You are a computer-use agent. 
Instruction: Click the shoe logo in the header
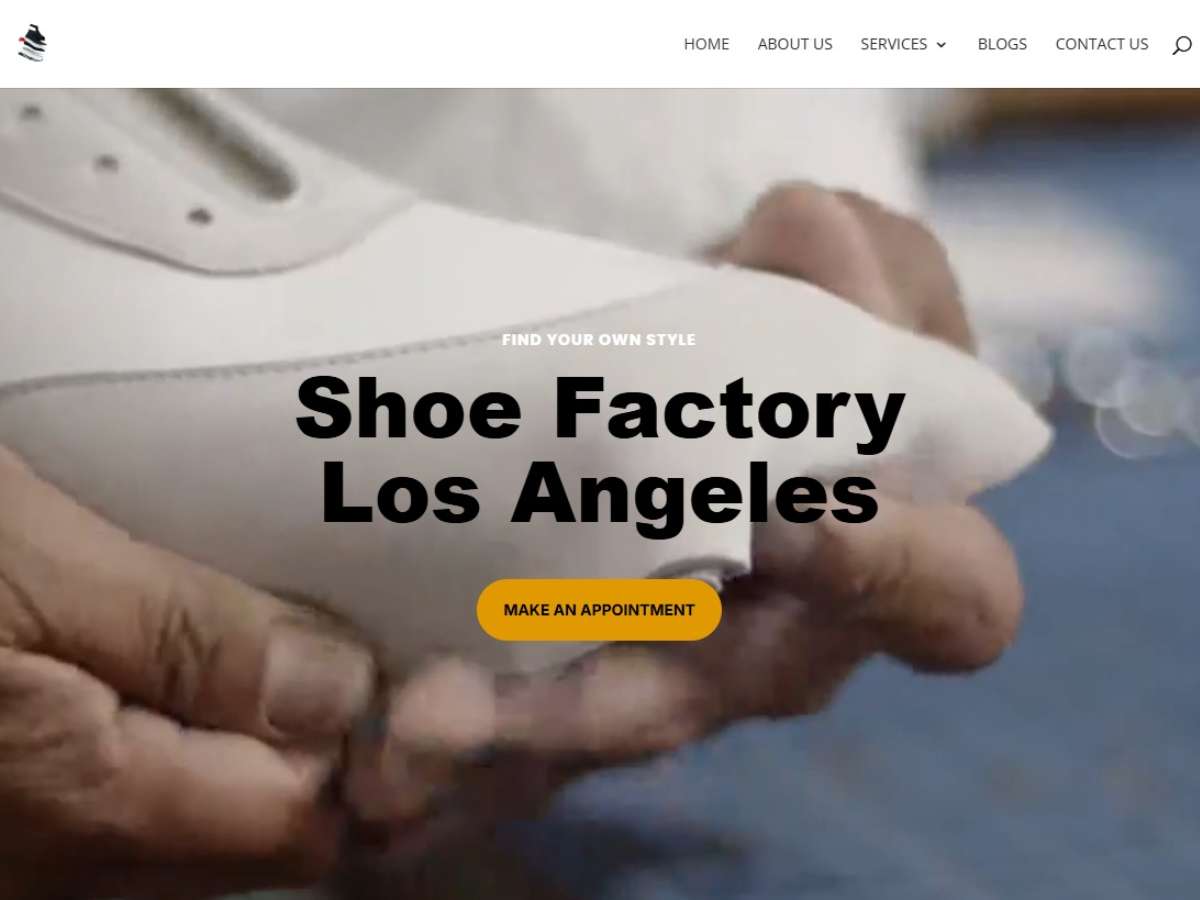click(32, 43)
